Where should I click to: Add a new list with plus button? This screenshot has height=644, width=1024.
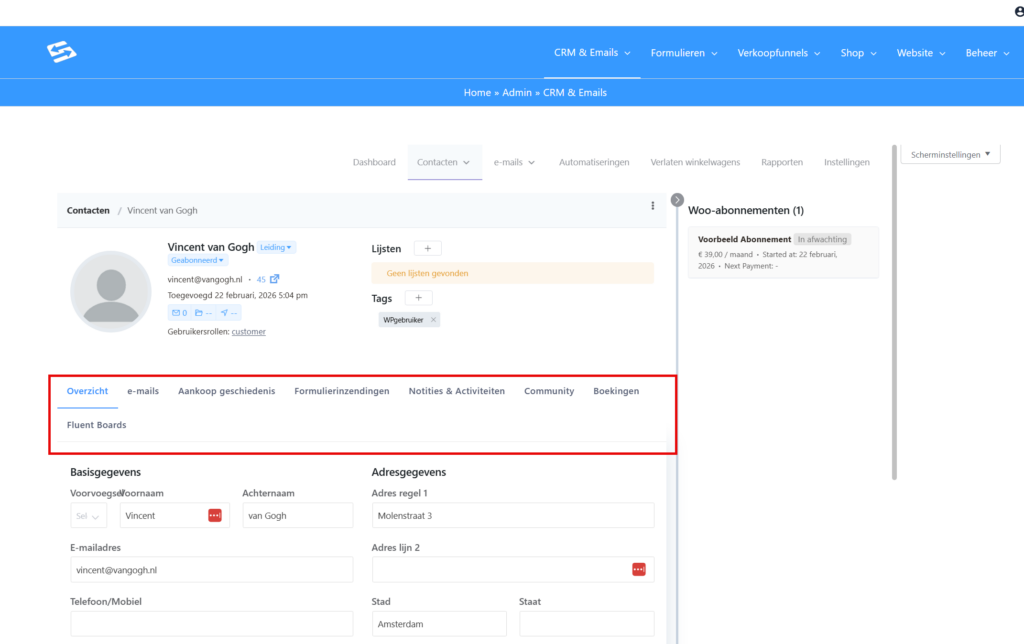[x=426, y=248]
